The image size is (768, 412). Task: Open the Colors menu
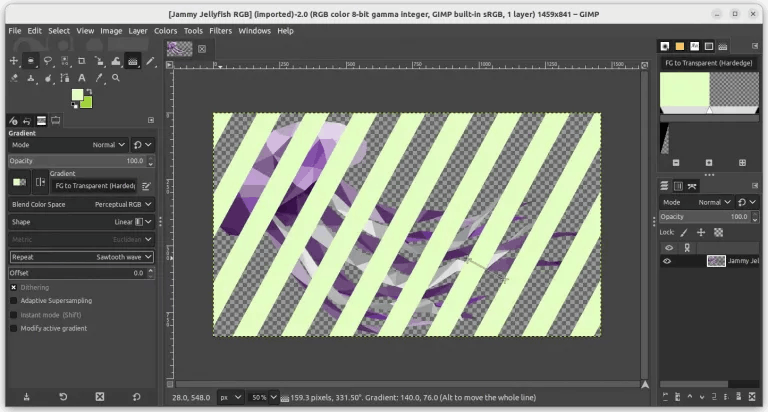click(166, 30)
